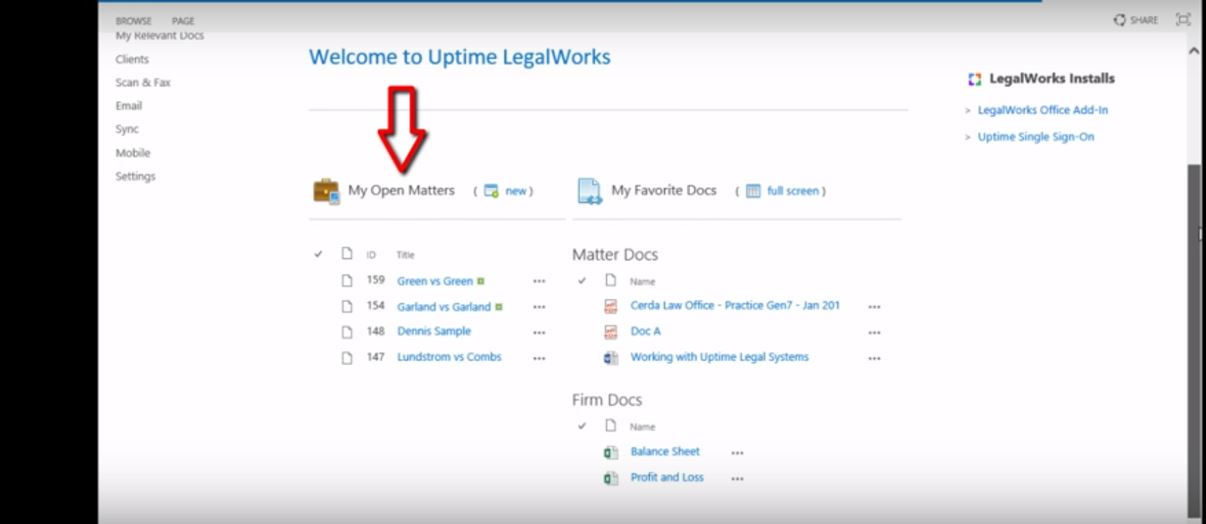Open the LegalWorks Office Add-In link
The height and width of the screenshot is (524, 1206).
[x=1043, y=110]
